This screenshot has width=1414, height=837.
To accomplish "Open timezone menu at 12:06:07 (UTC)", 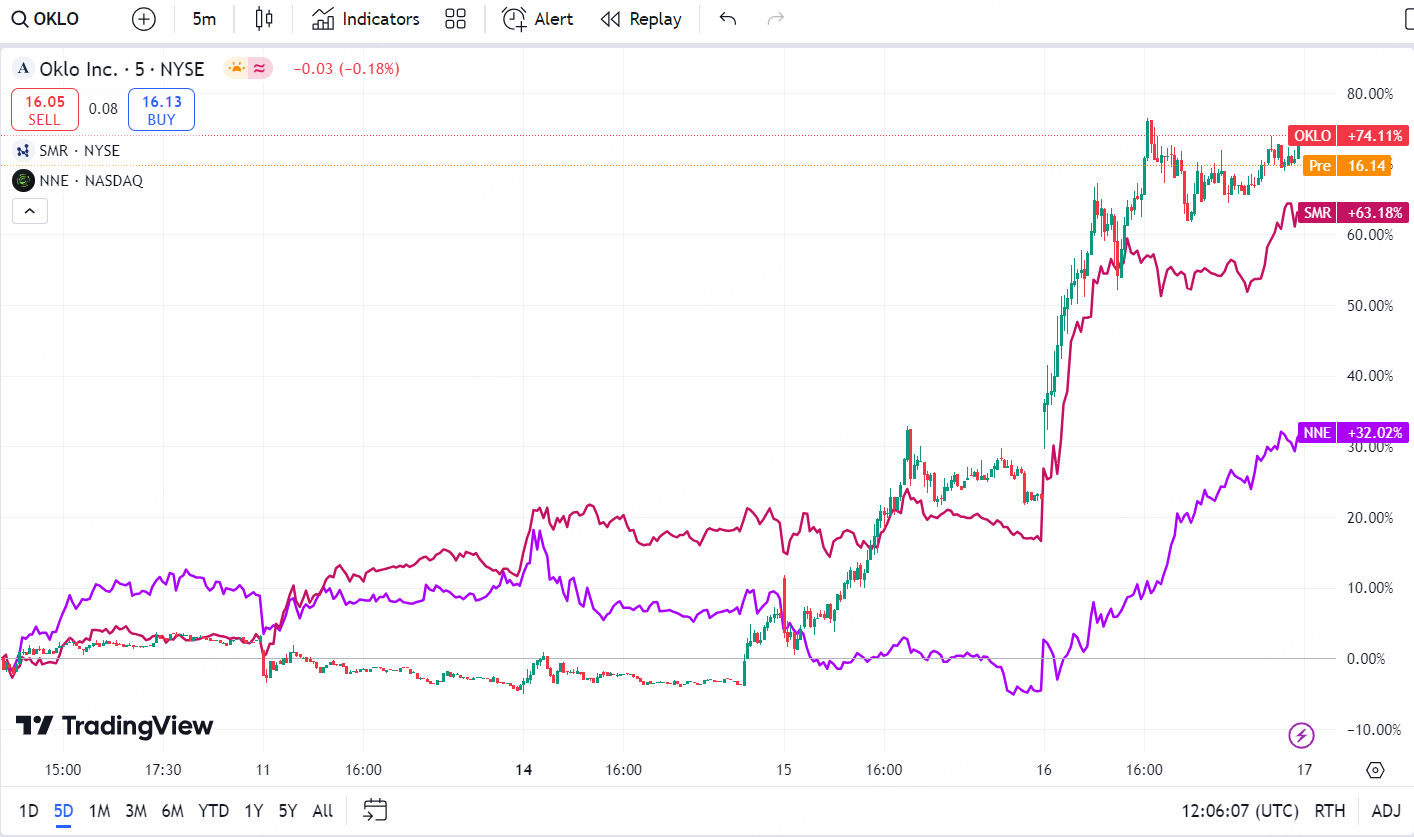I will click(1239, 811).
